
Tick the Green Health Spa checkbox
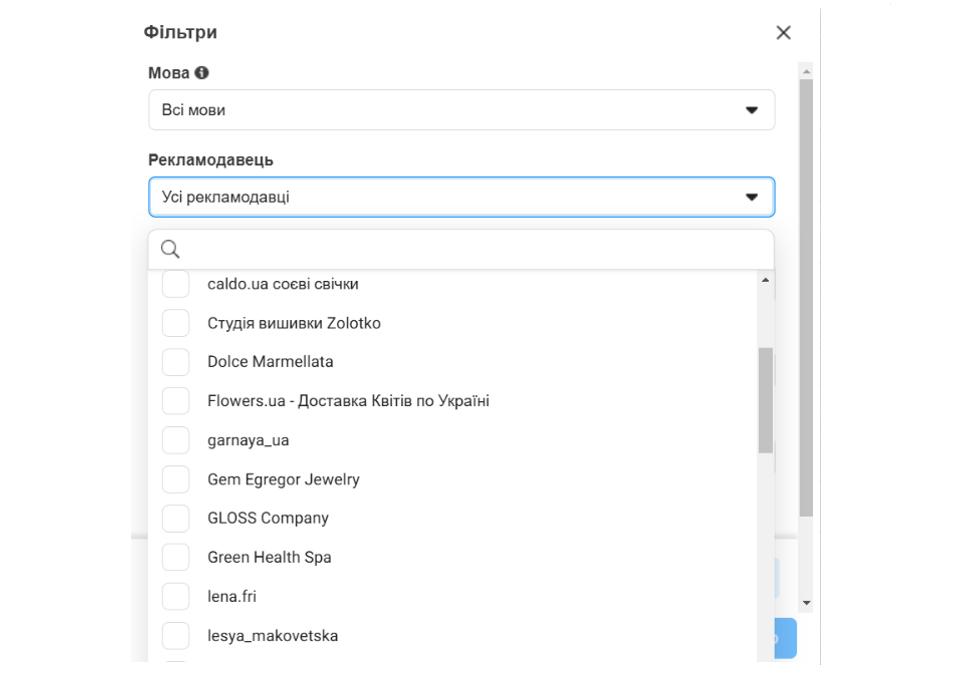tap(175, 557)
